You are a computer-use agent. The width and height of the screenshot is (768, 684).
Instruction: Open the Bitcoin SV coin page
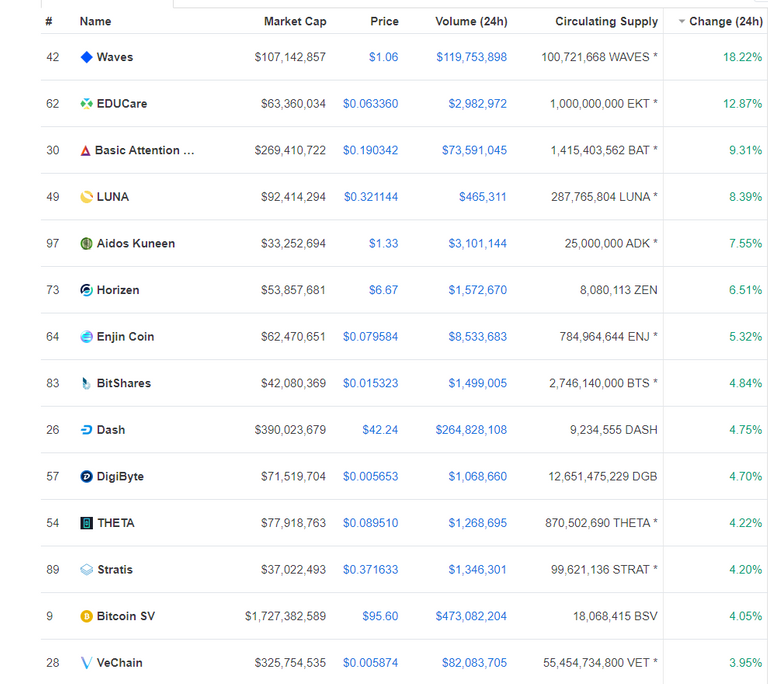pyautogui.click(x=126, y=616)
